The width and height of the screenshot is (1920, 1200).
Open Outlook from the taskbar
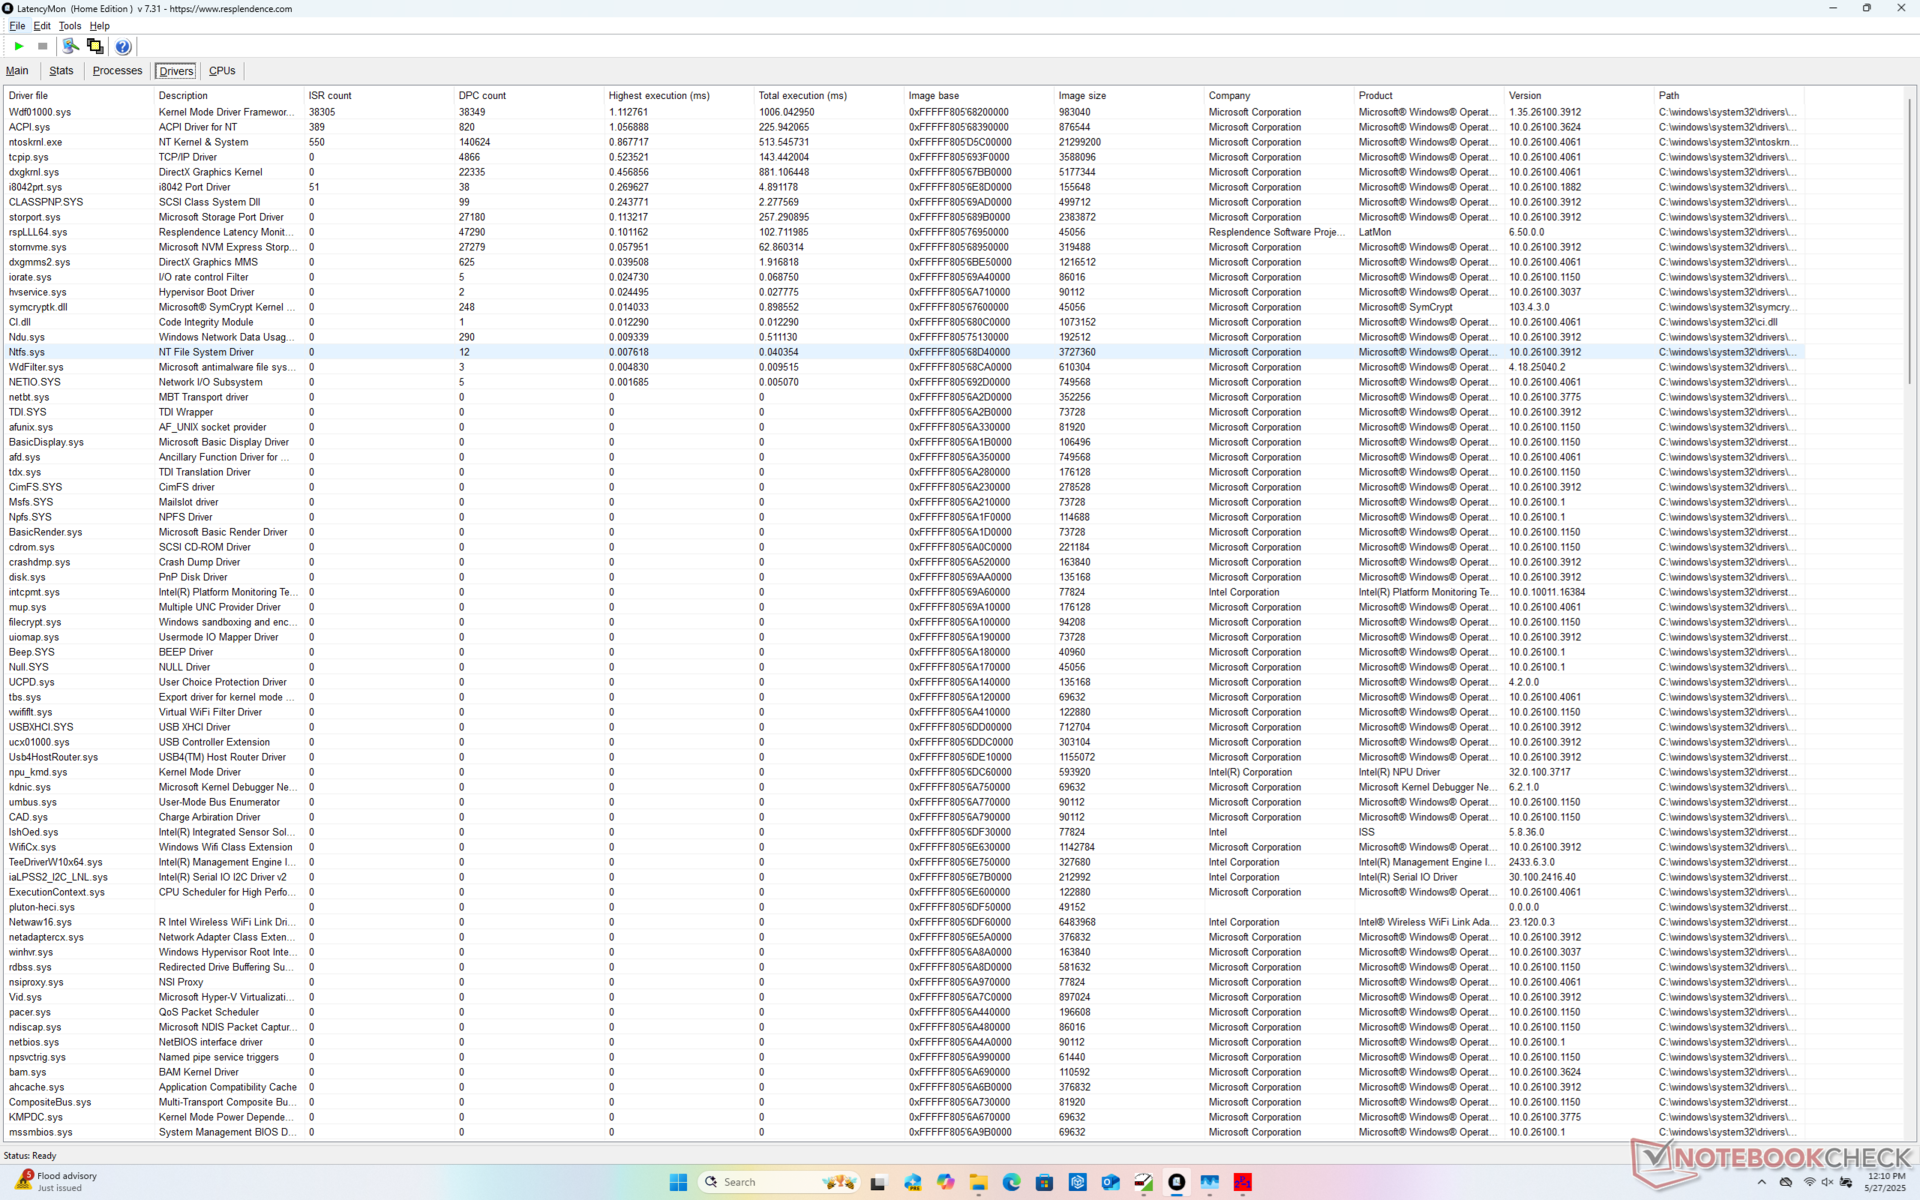point(1110,1182)
